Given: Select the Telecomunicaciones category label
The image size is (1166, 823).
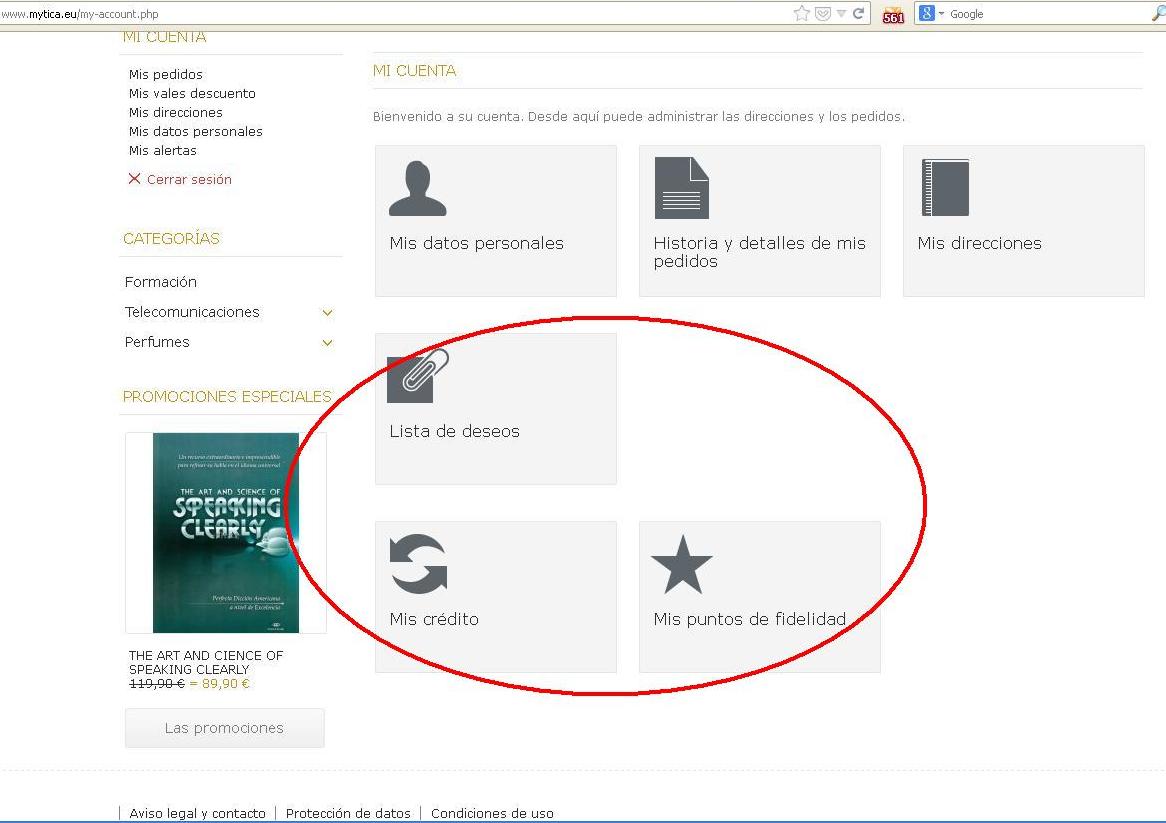Looking at the screenshot, I should coord(192,312).
